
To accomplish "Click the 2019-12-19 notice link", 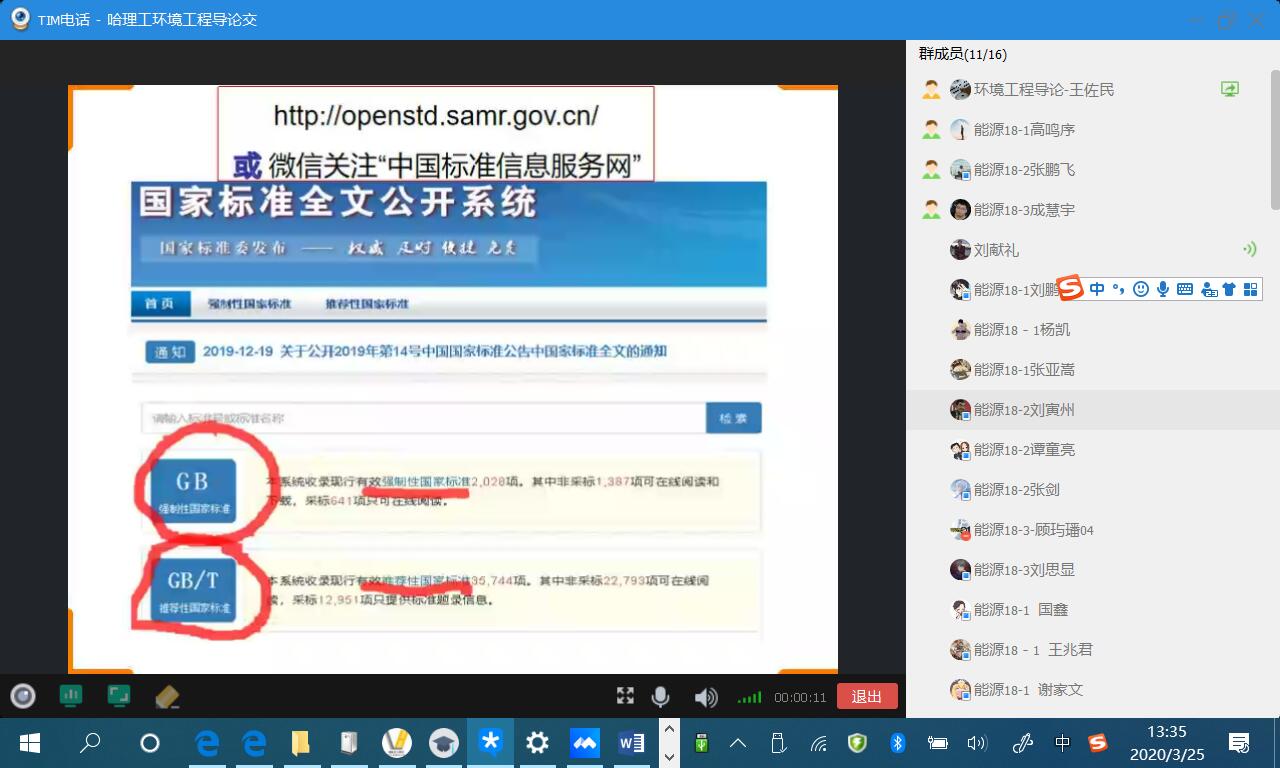I will (434, 351).
